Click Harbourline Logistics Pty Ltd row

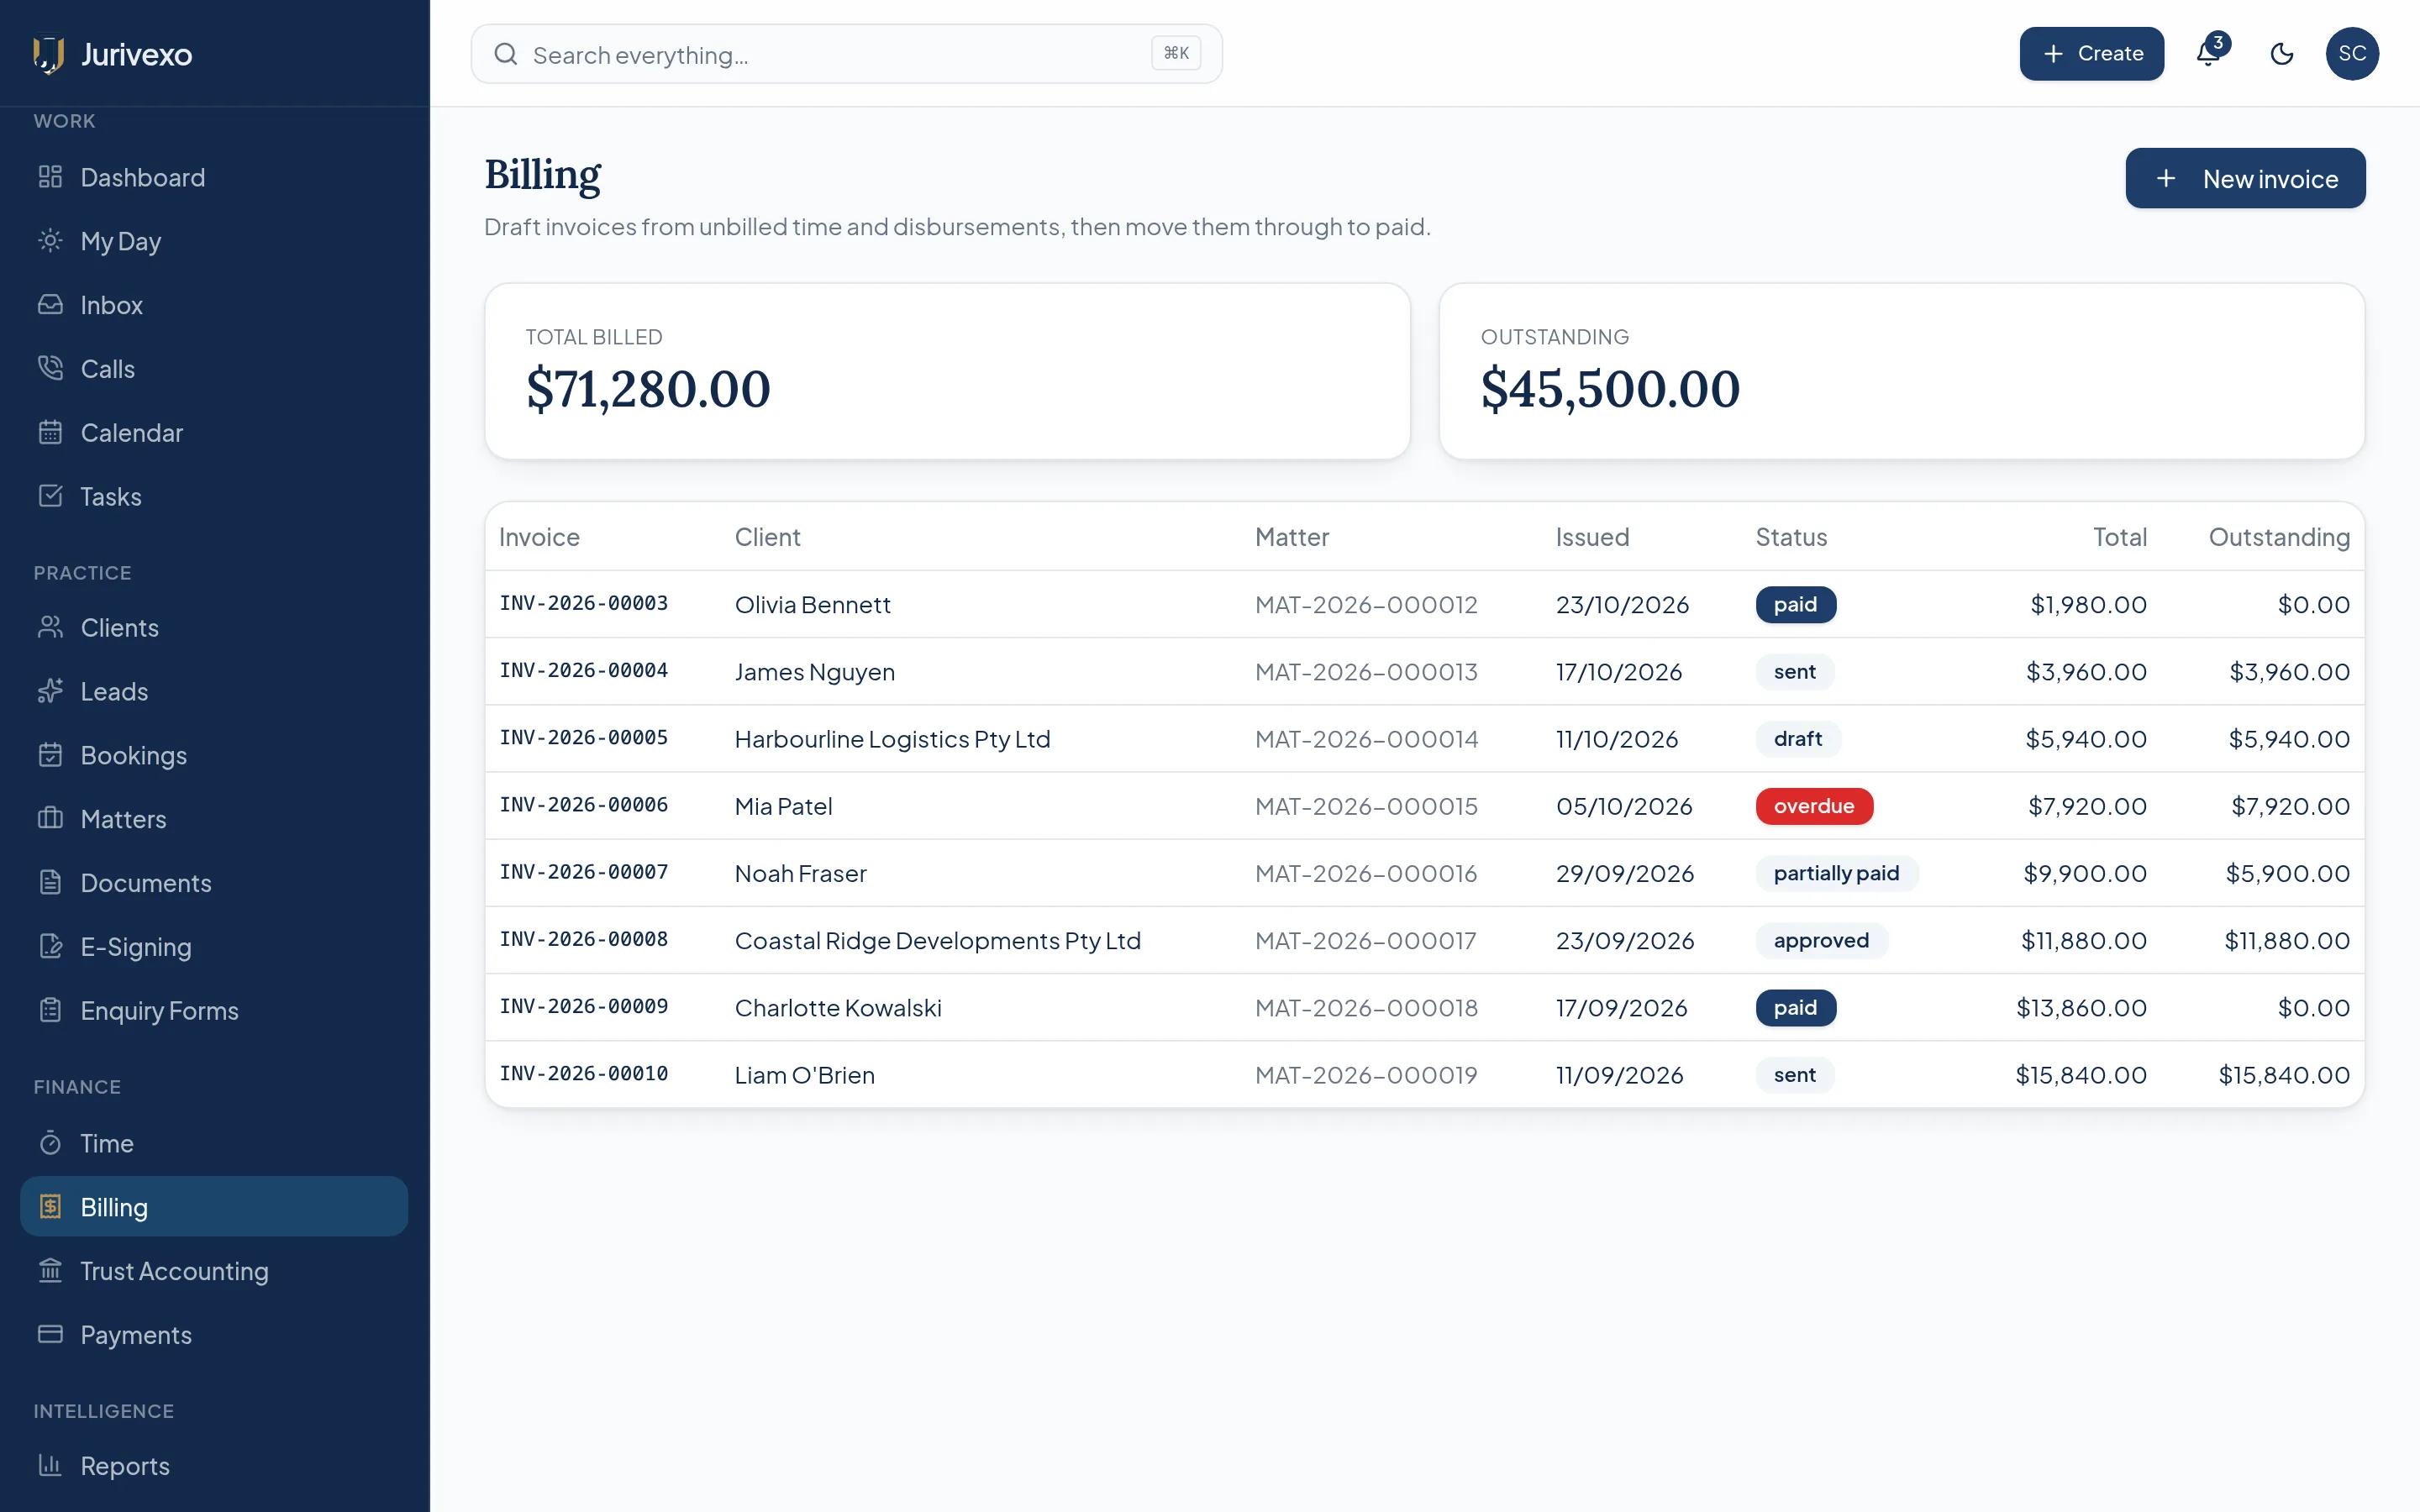coord(1425,739)
